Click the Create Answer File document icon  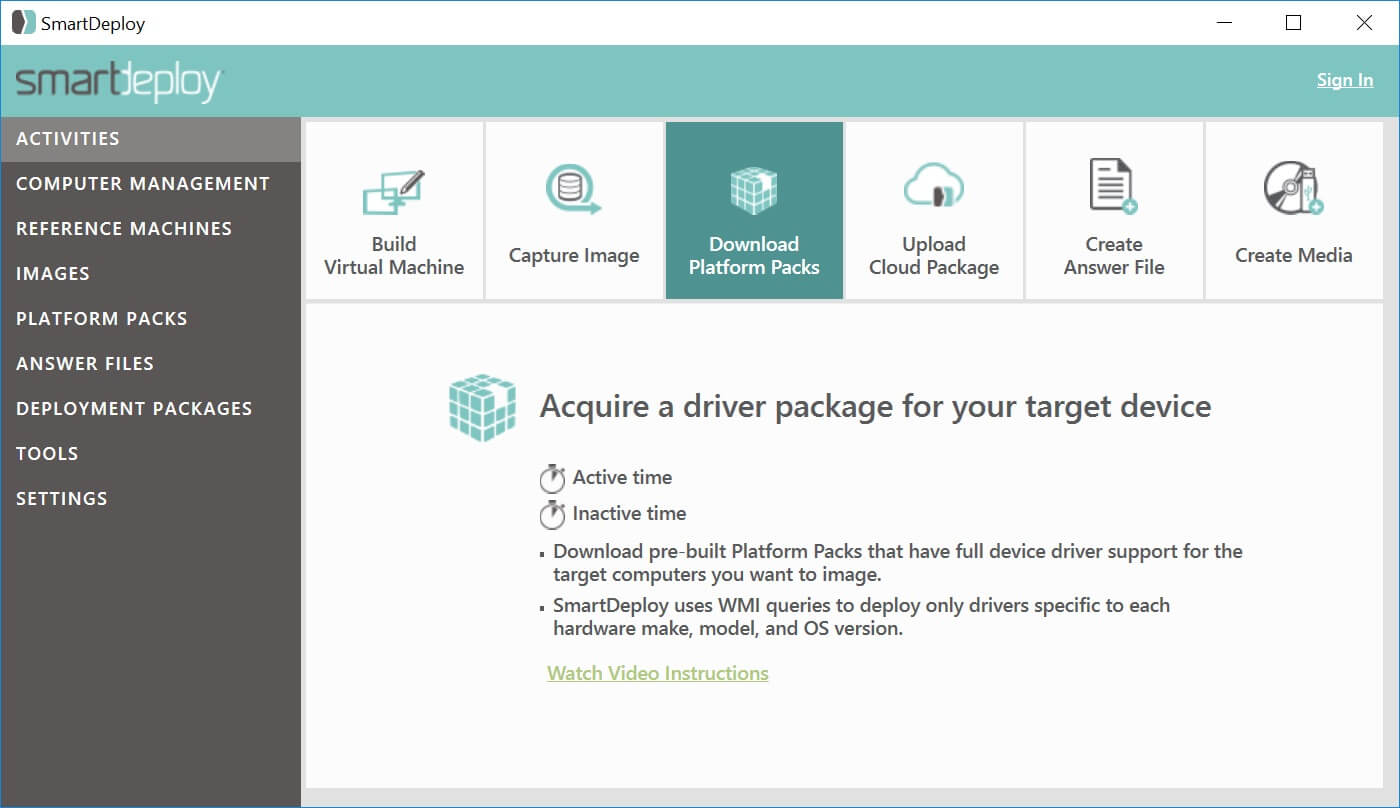pos(1113,188)
